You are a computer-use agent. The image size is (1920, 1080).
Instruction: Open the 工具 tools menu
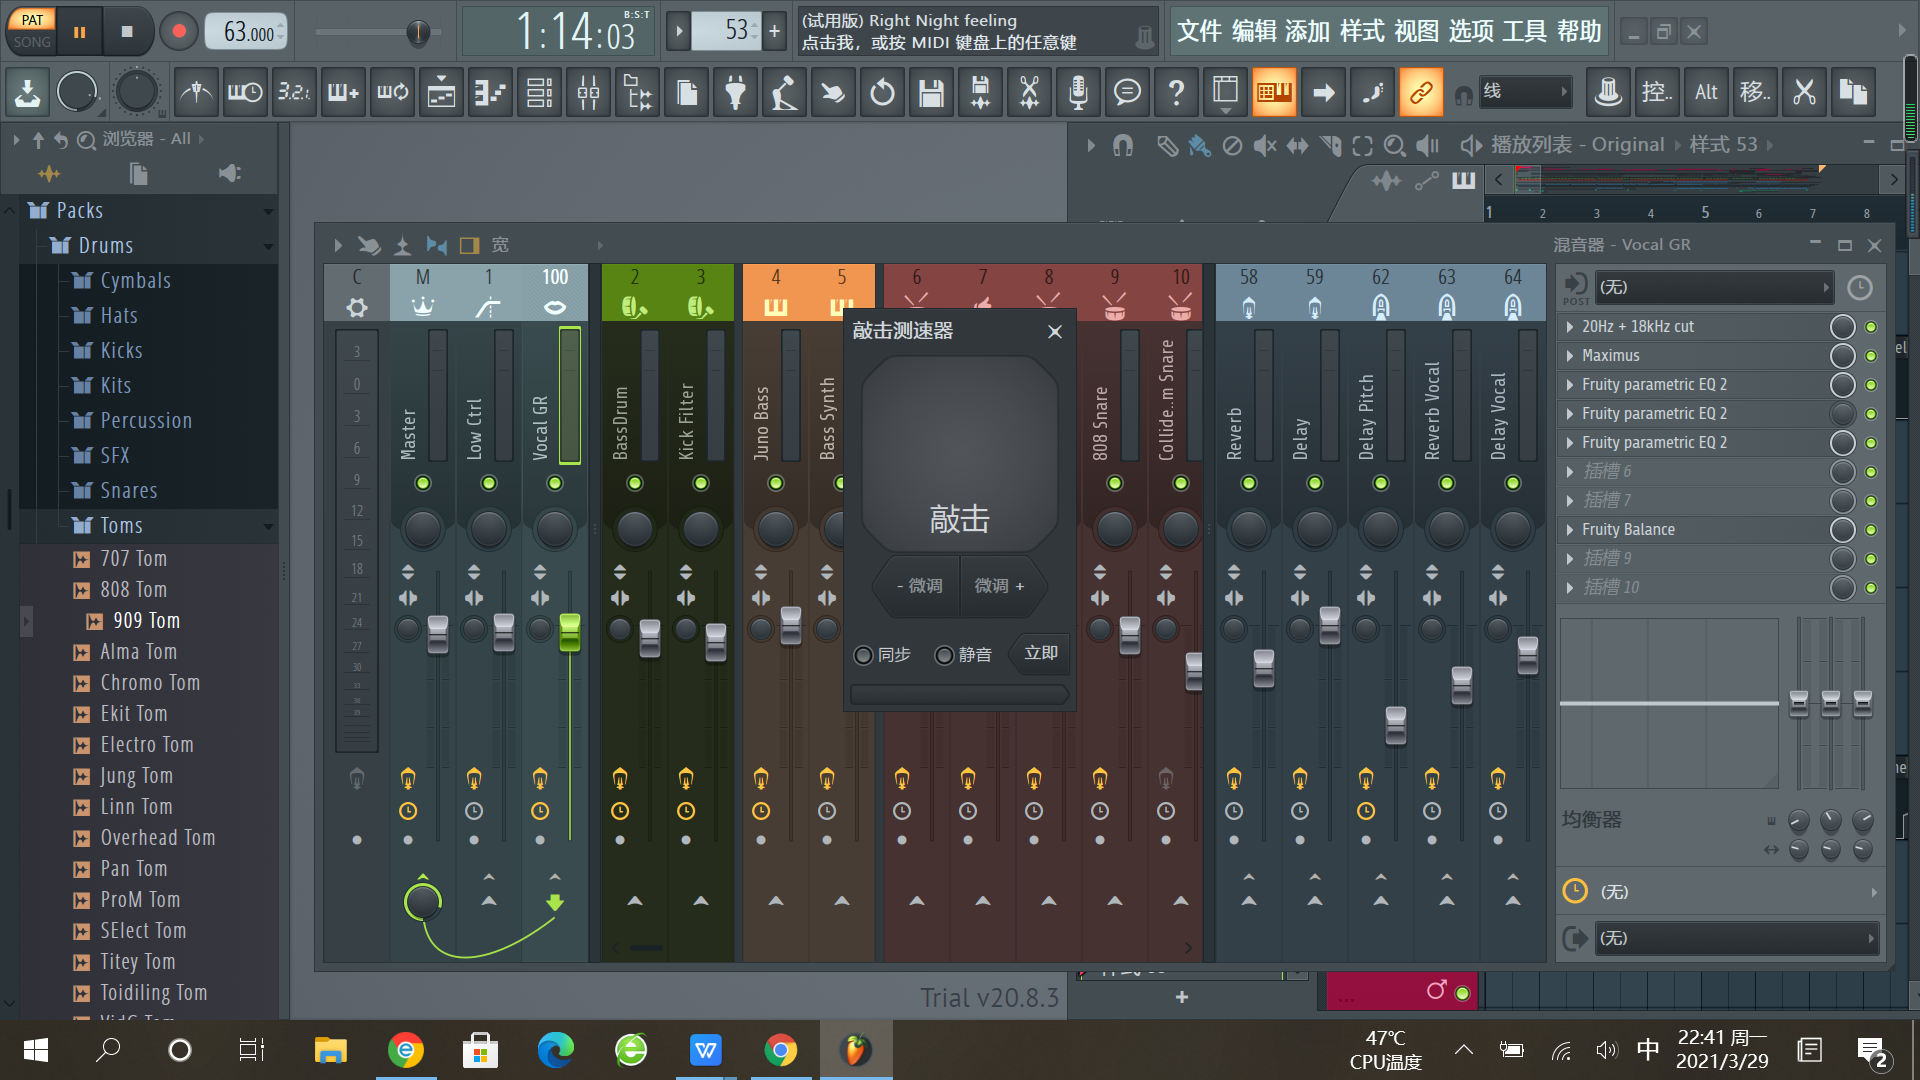[x=1524, y=32]
